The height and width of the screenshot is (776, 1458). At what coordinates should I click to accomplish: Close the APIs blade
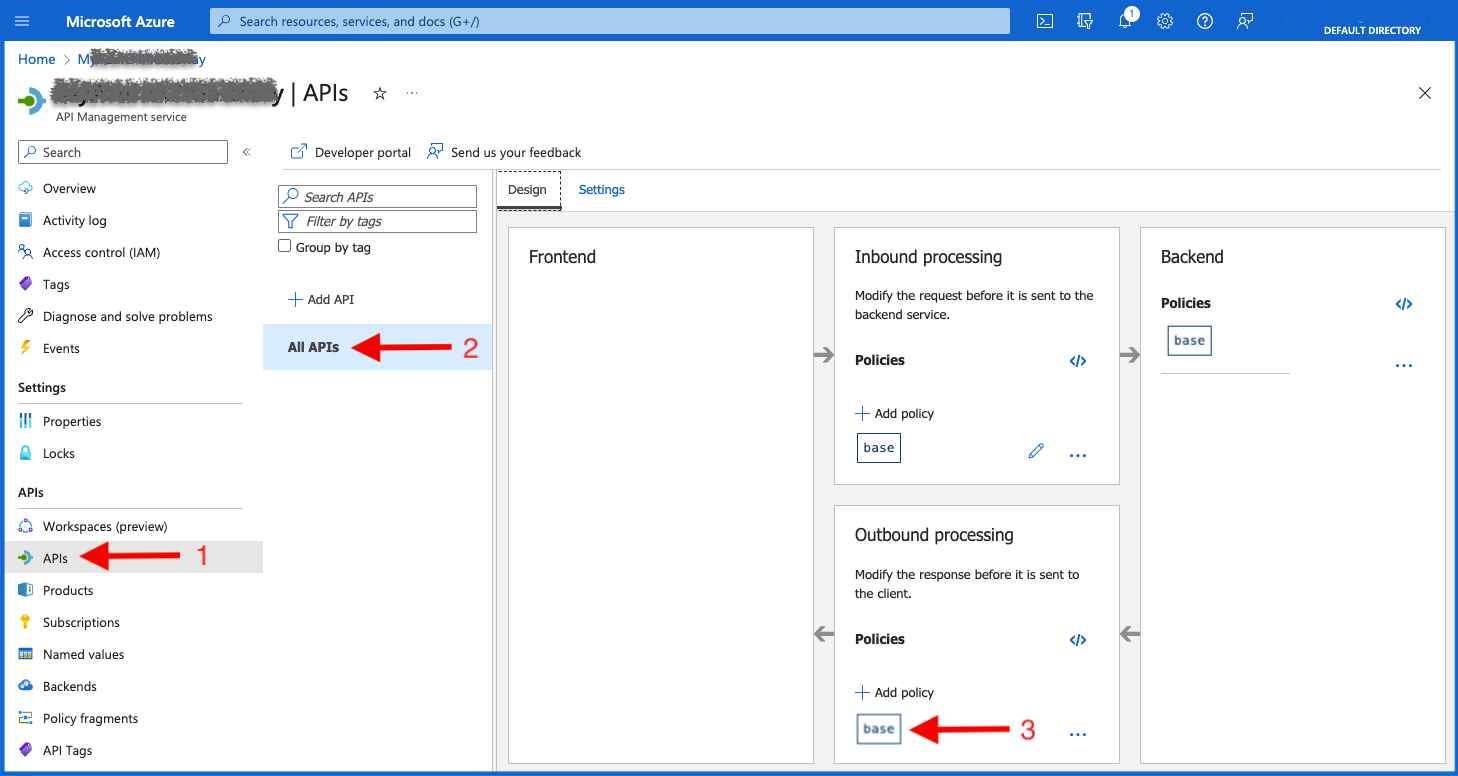(x=1425, y=93)
